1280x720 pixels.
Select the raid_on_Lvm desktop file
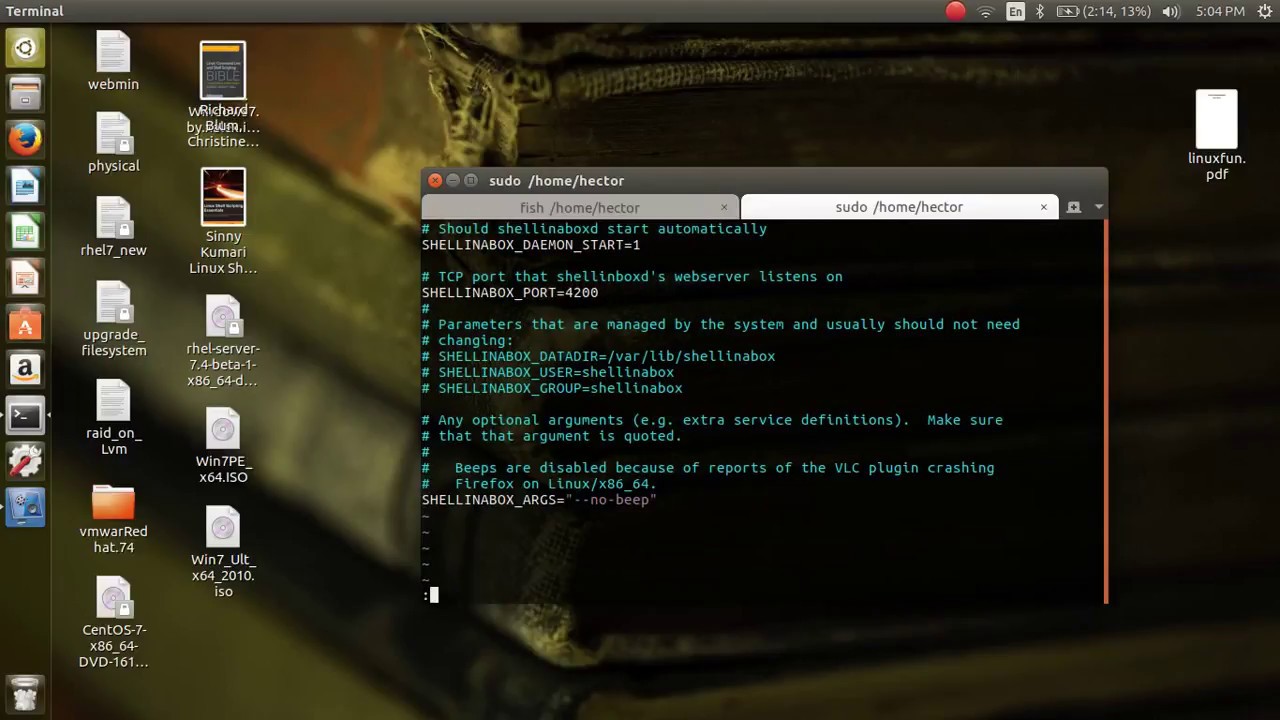(x=113, y=418)
